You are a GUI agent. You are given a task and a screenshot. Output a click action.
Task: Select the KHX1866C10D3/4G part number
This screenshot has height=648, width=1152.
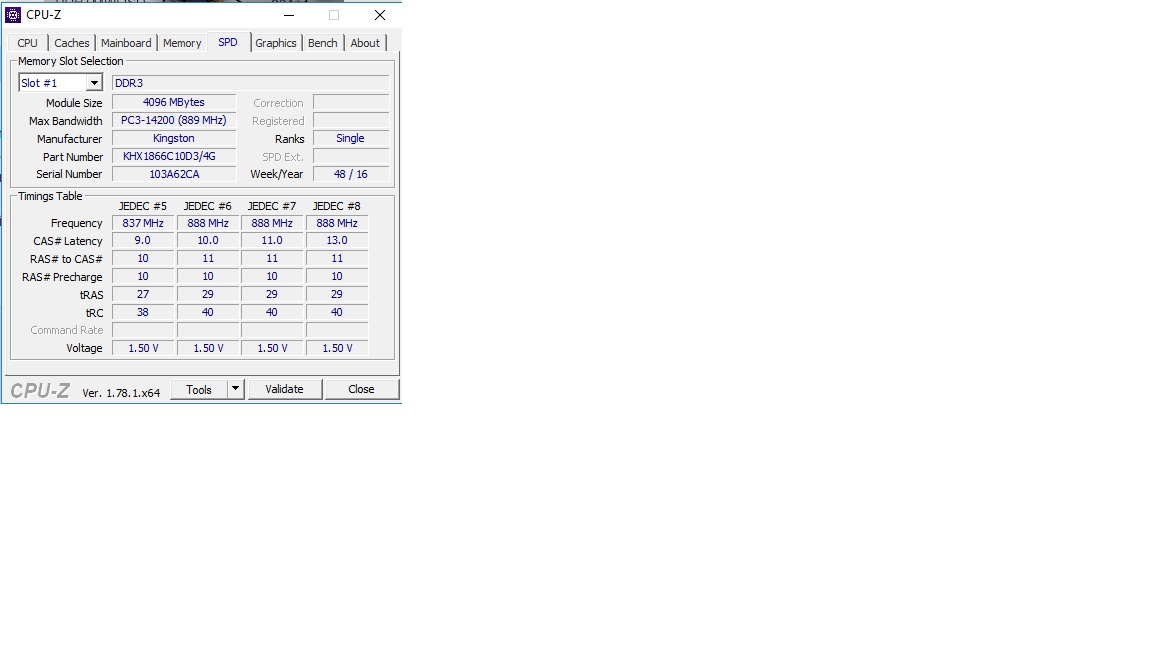click(174, 156)
